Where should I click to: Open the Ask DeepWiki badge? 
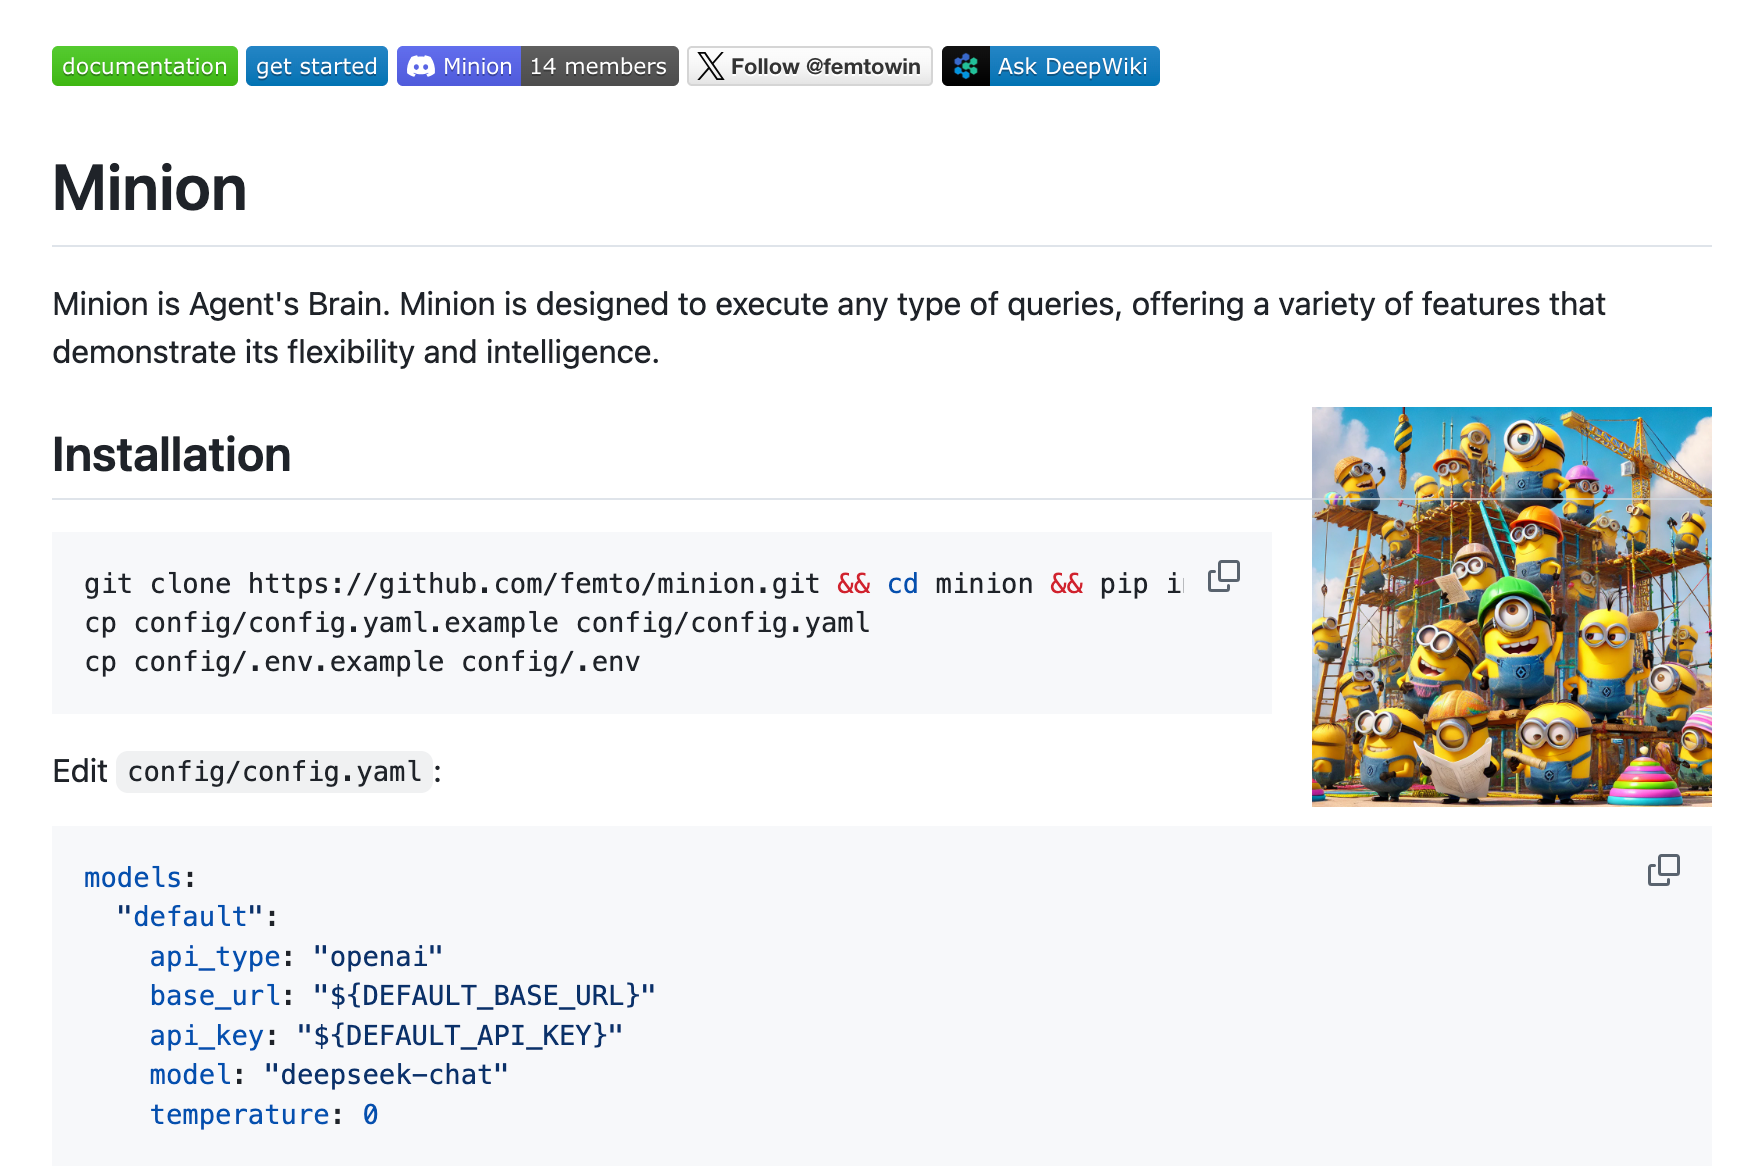point(1051,66)
